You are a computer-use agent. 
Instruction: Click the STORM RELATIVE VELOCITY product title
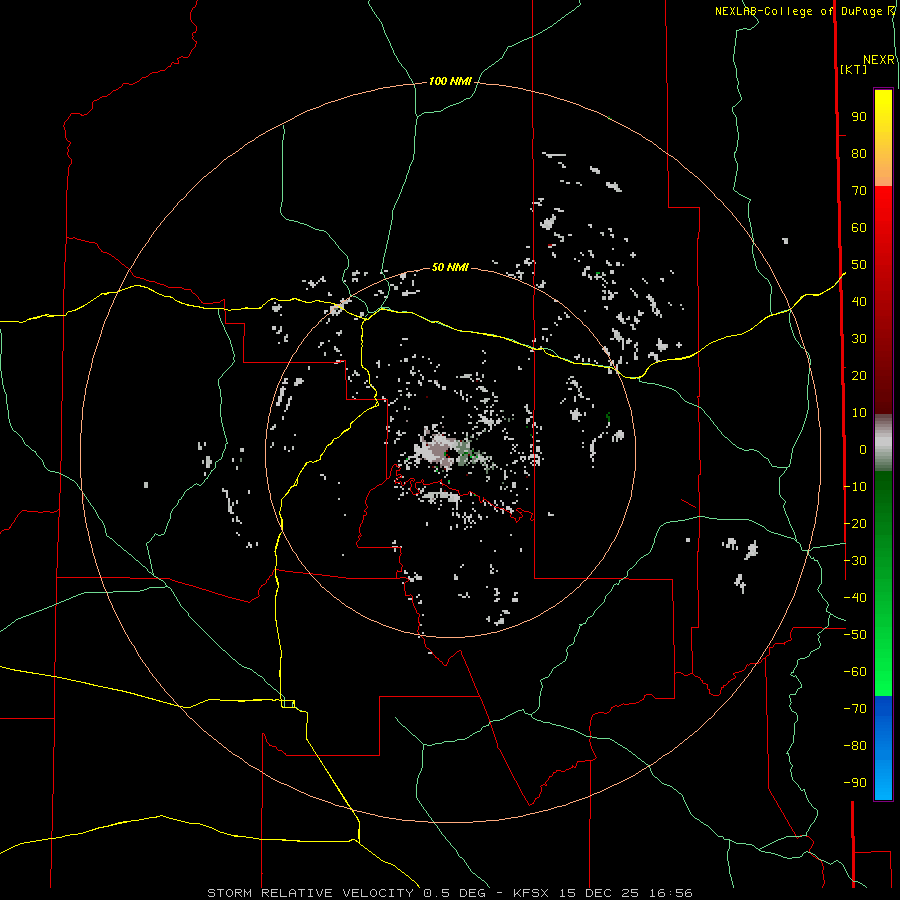click(x=311, y=893)
